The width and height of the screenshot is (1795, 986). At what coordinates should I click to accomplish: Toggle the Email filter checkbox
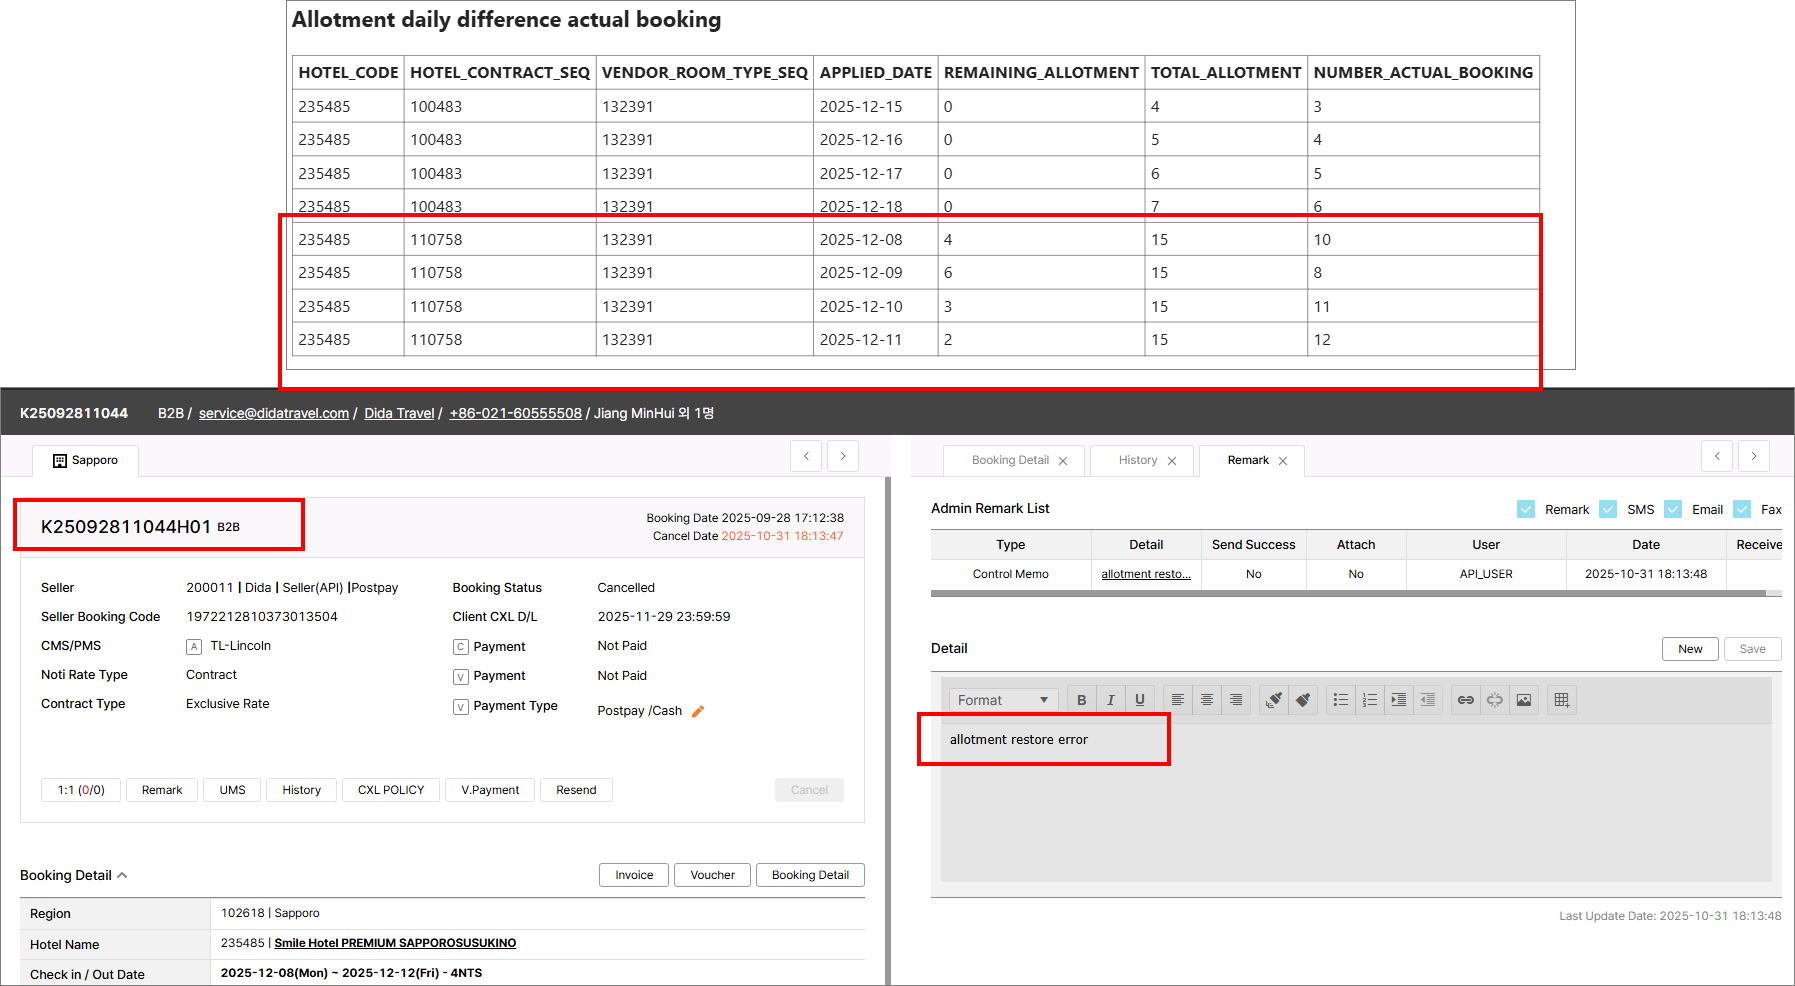pos(1673,509)
